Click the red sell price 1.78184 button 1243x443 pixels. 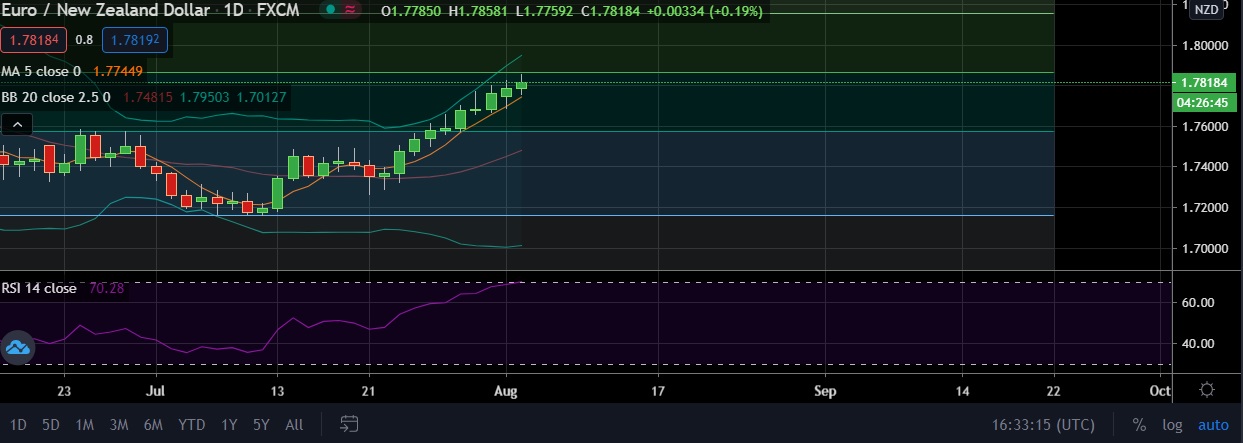pos(32,41)
